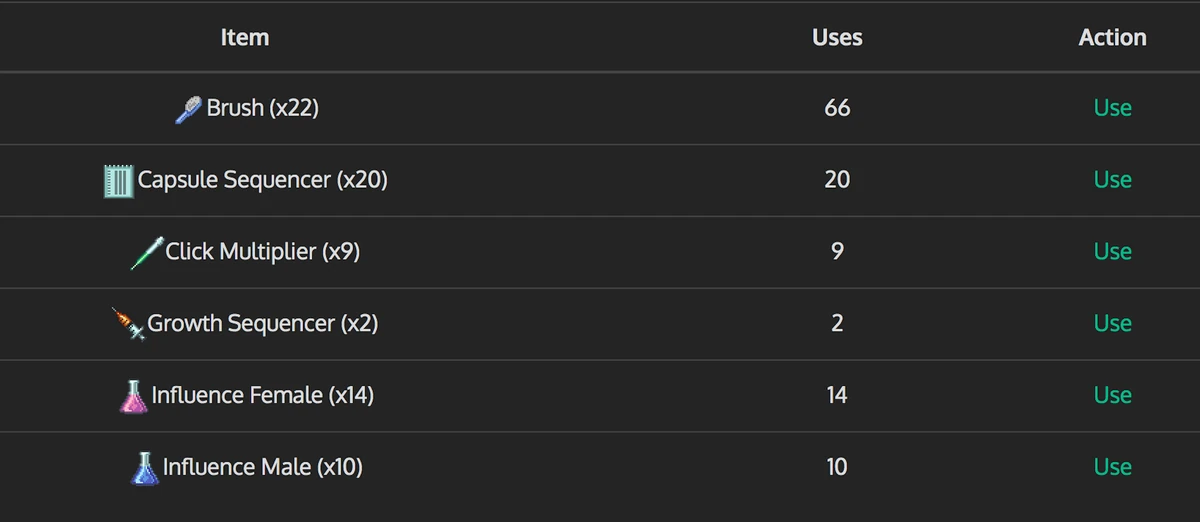Click the Growth Sequencer (x2) name
Image resolution: width=1200 pixels, height=522 pixels.
point(262,324)
